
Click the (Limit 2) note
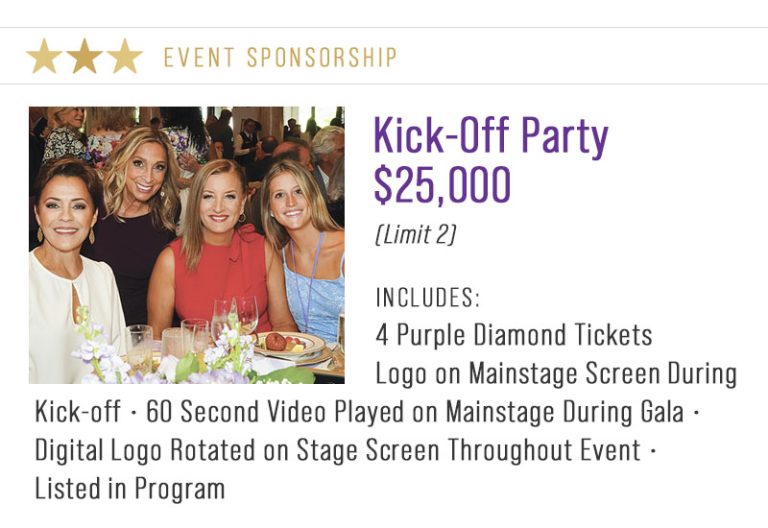(415, 235)
